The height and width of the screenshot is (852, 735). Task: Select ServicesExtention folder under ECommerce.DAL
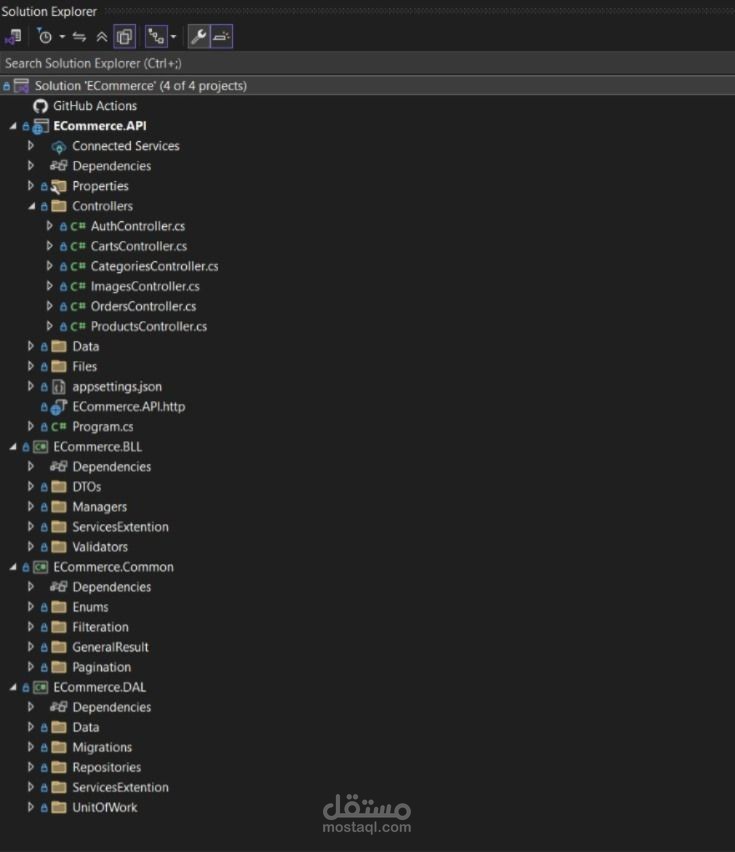(120, 787)
